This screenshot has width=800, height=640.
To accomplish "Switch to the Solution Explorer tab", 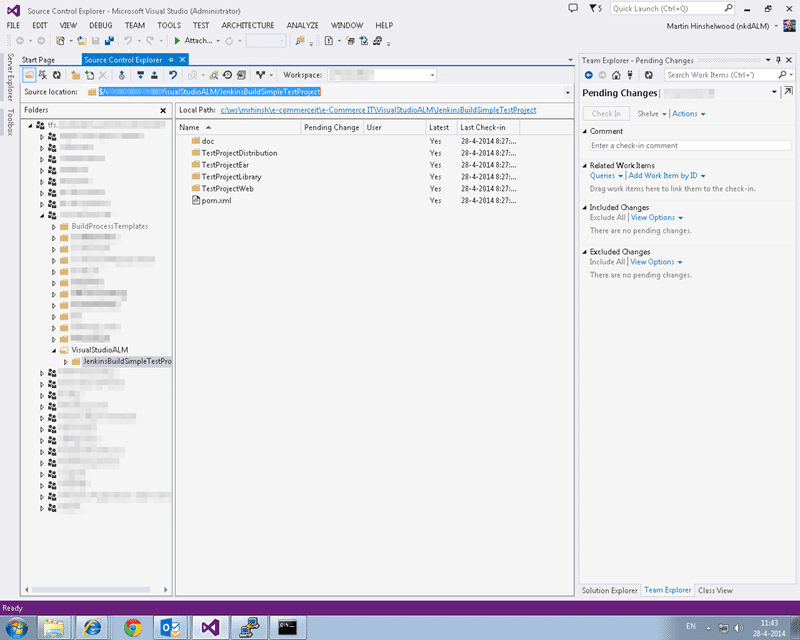I will point(610,590).
